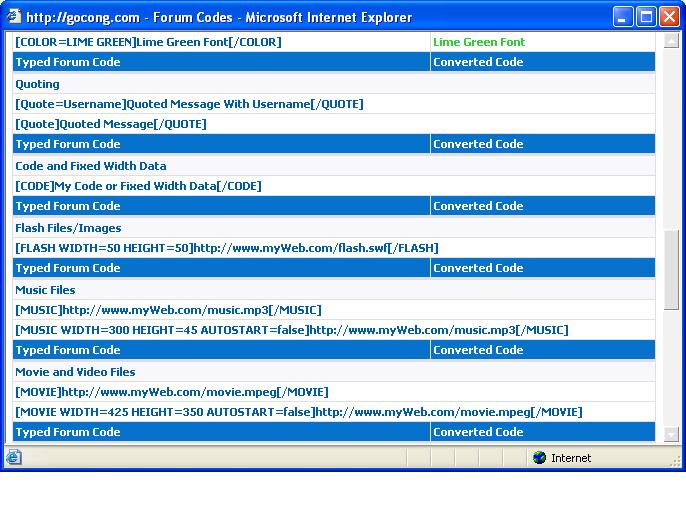Click the Internet Explorer icon in title bar
The width and height of the screenshot is (686, 512).
click(x=13, y=17)
